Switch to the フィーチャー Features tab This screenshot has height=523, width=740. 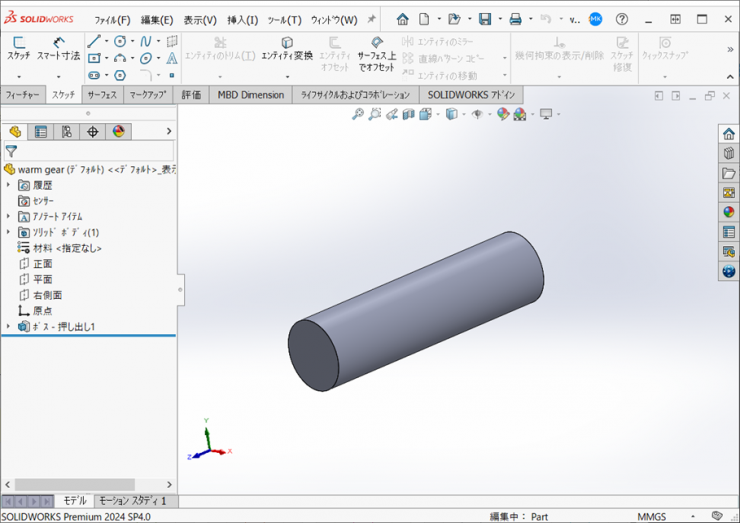[23, 95]
